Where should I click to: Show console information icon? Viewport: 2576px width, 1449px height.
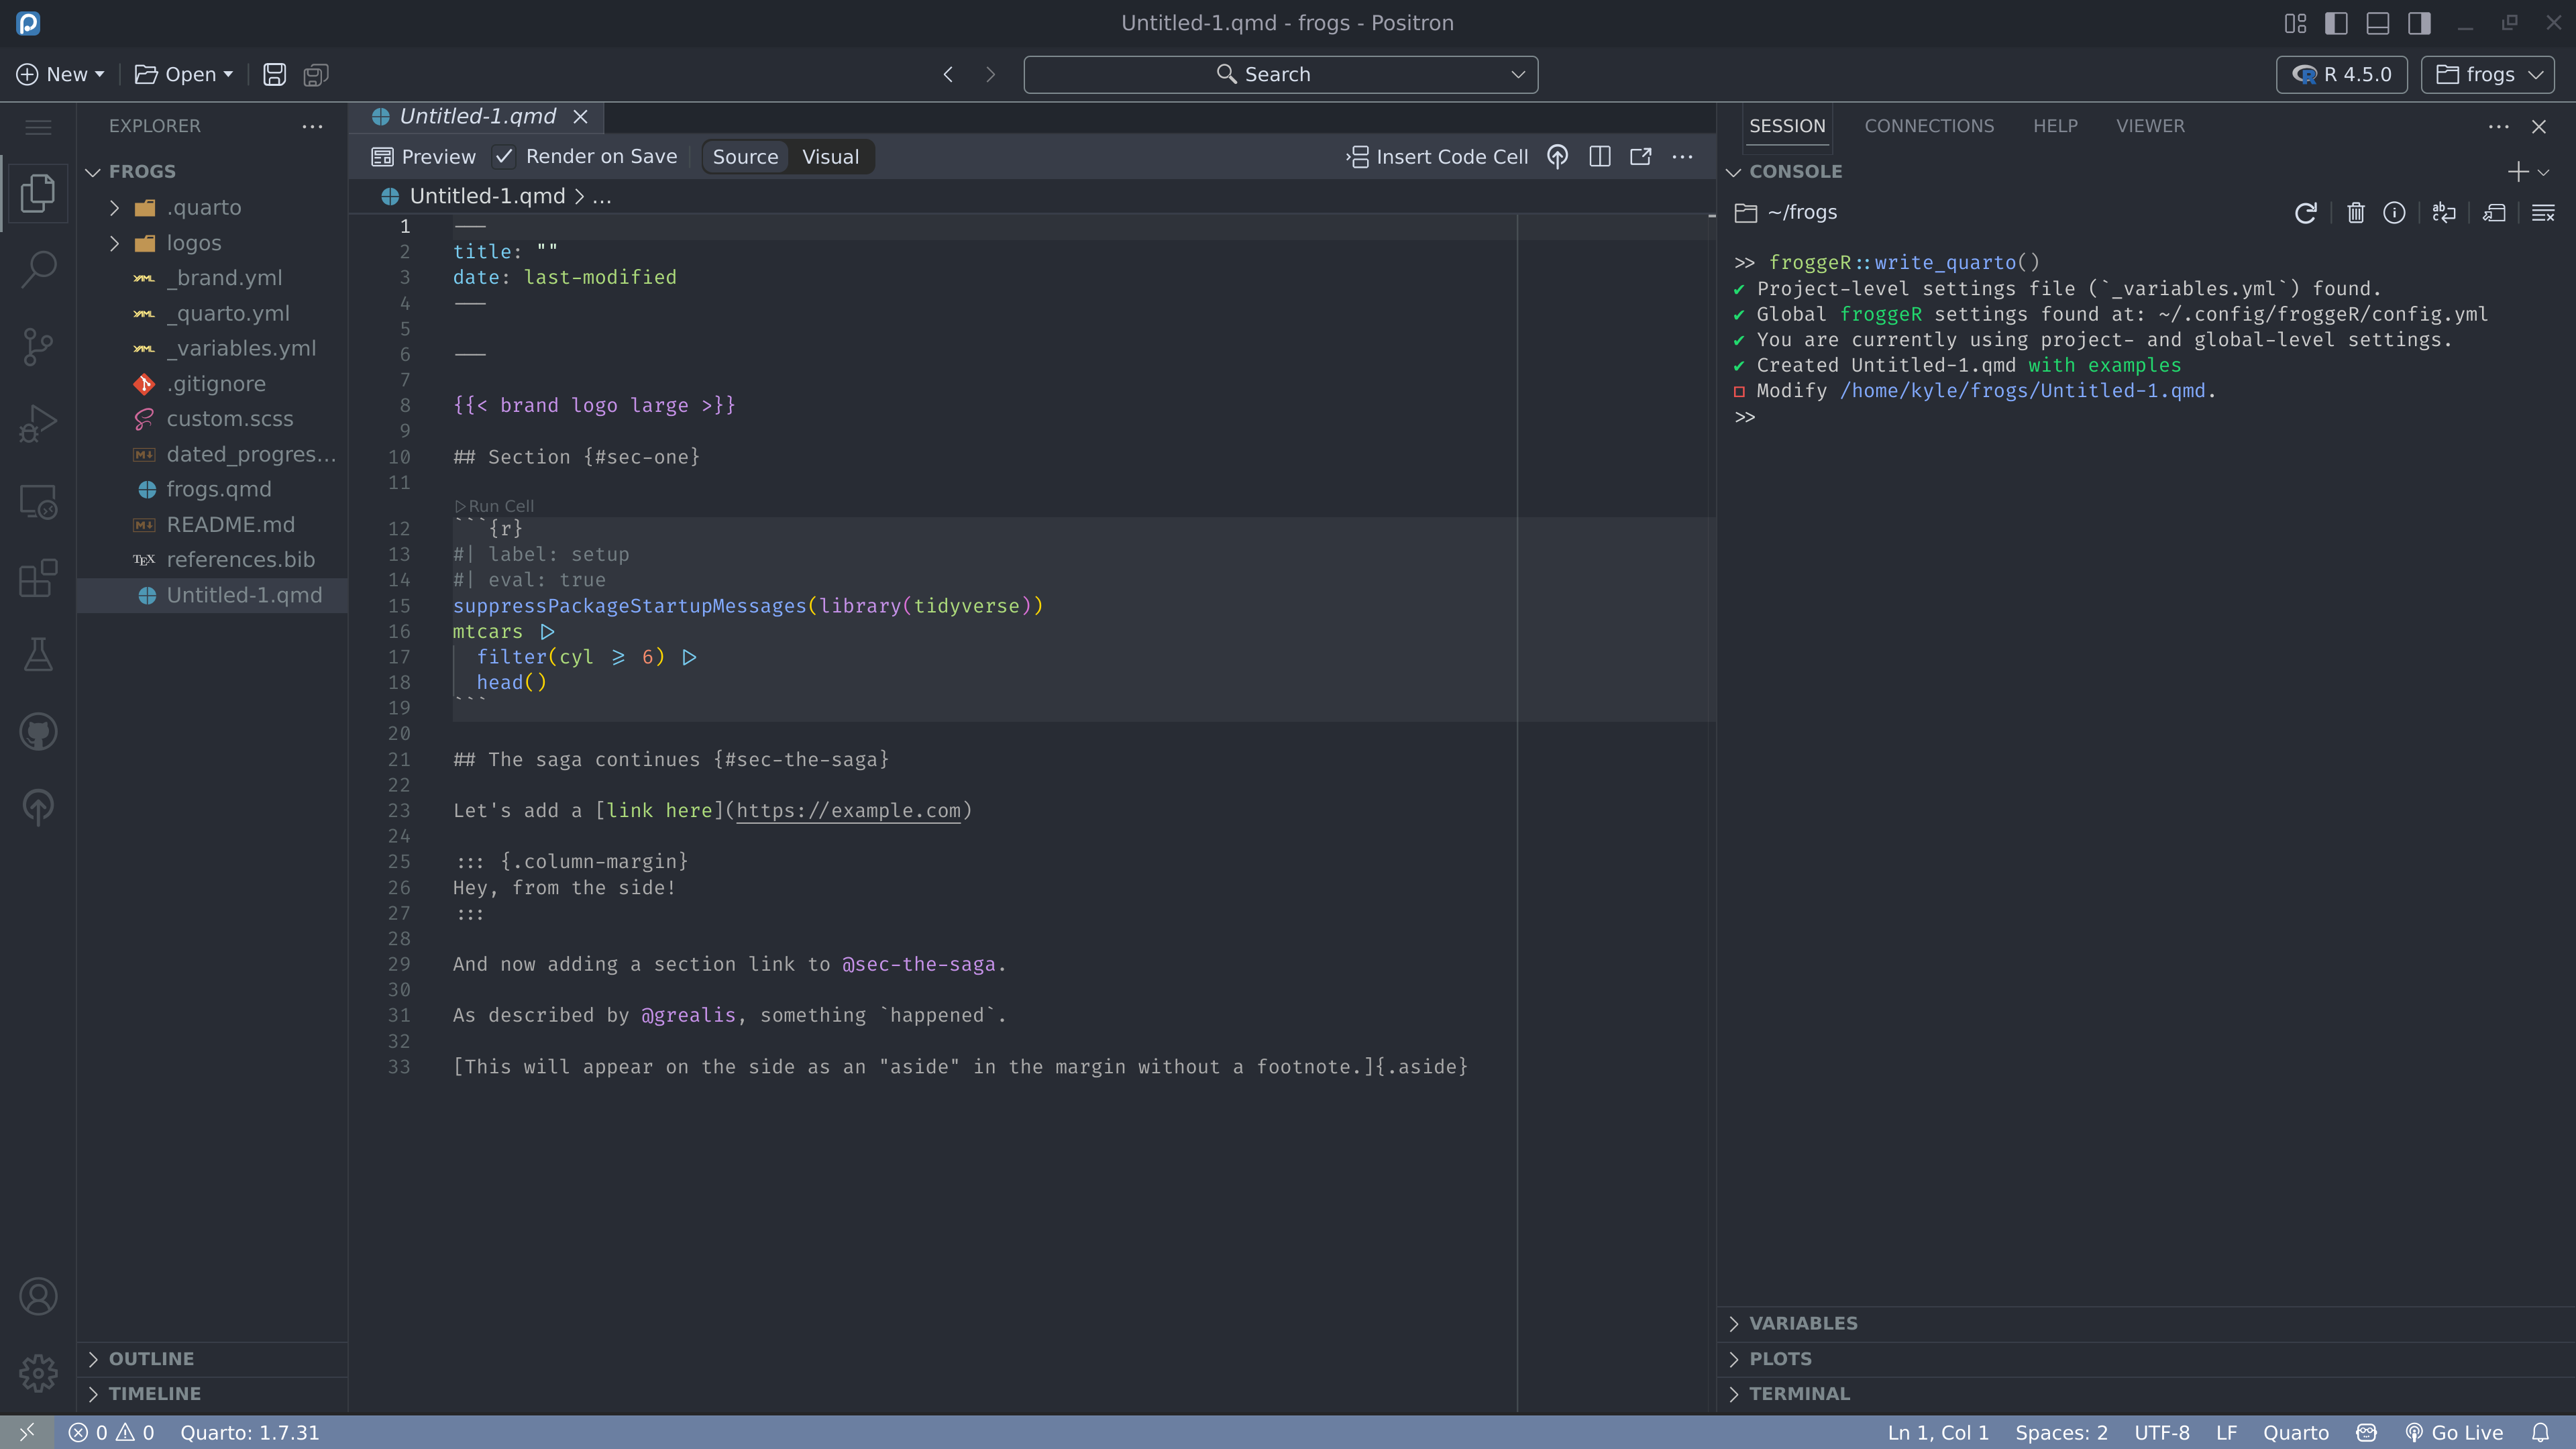tap(2394, 213)
